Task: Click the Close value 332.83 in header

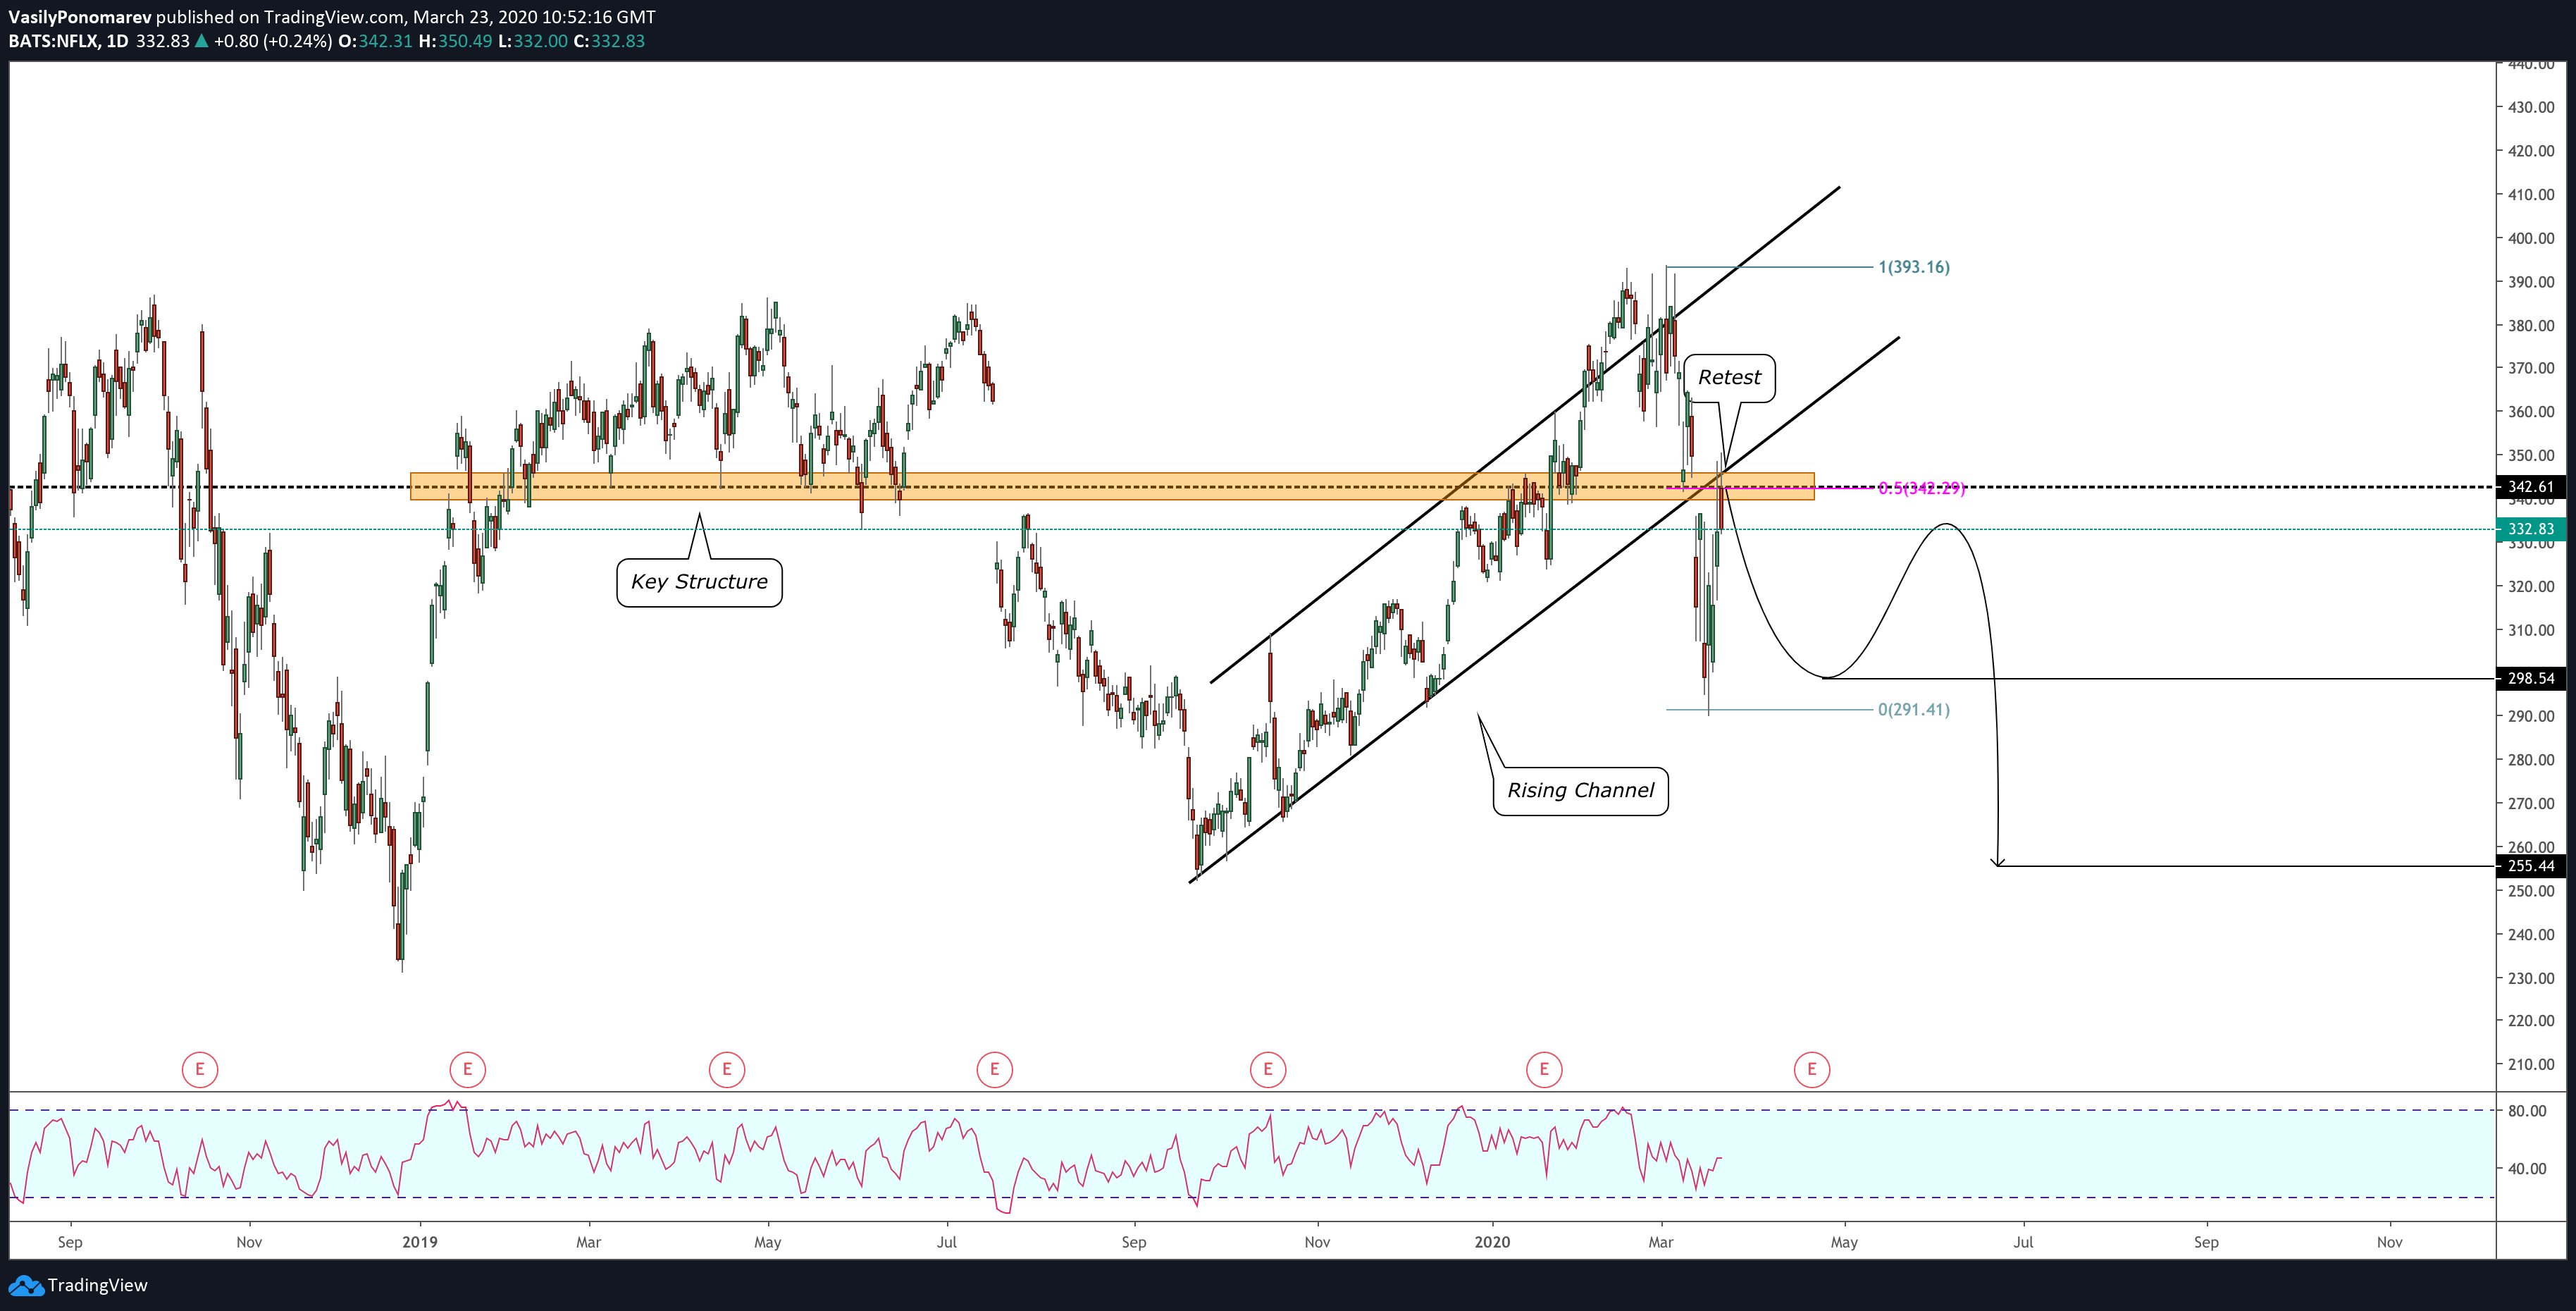Action: [x=618, y=41]
